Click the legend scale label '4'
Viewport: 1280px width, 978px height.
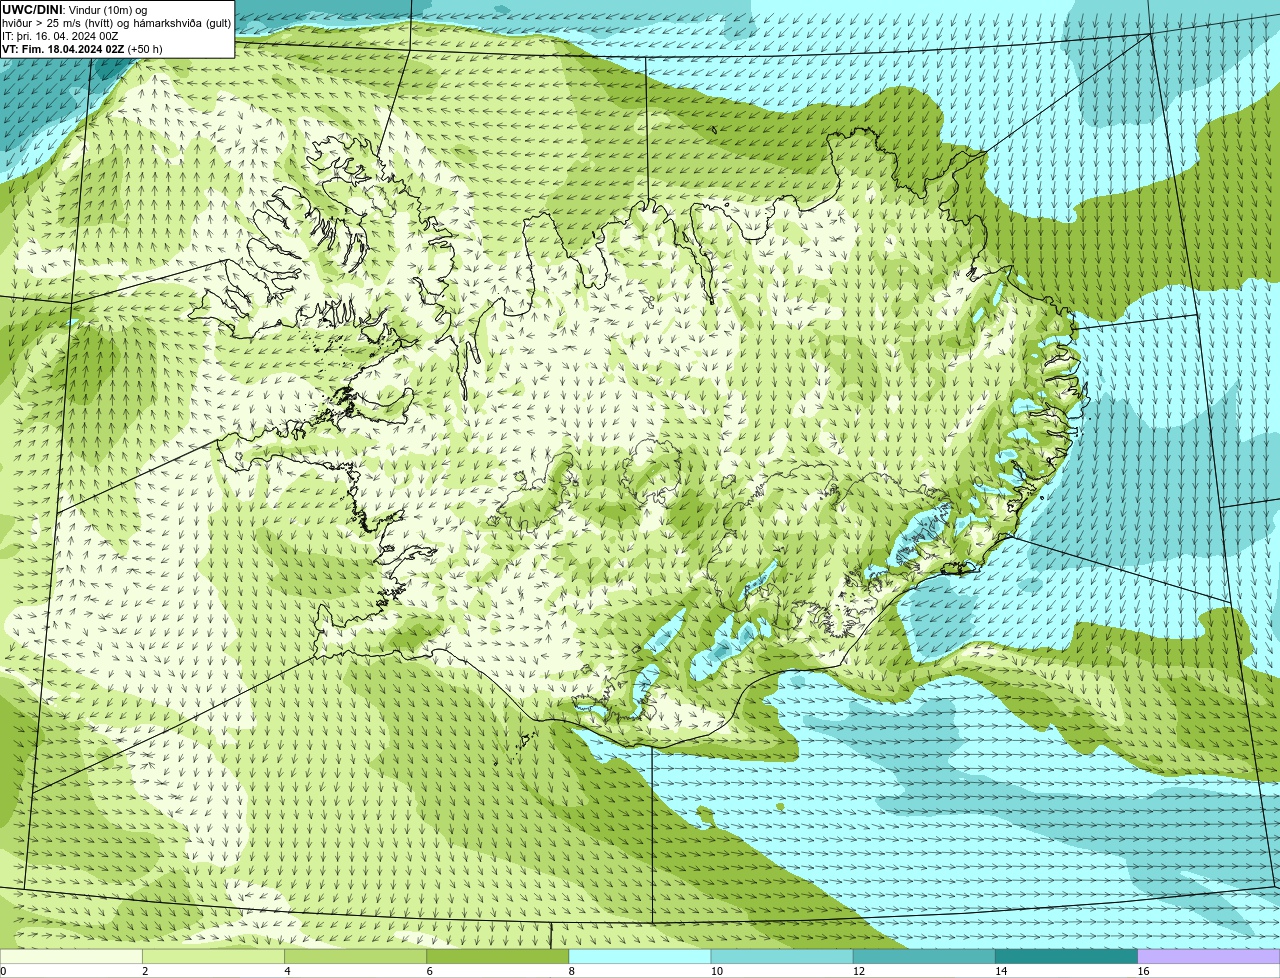pyautogui.click(x=287, y=971)
